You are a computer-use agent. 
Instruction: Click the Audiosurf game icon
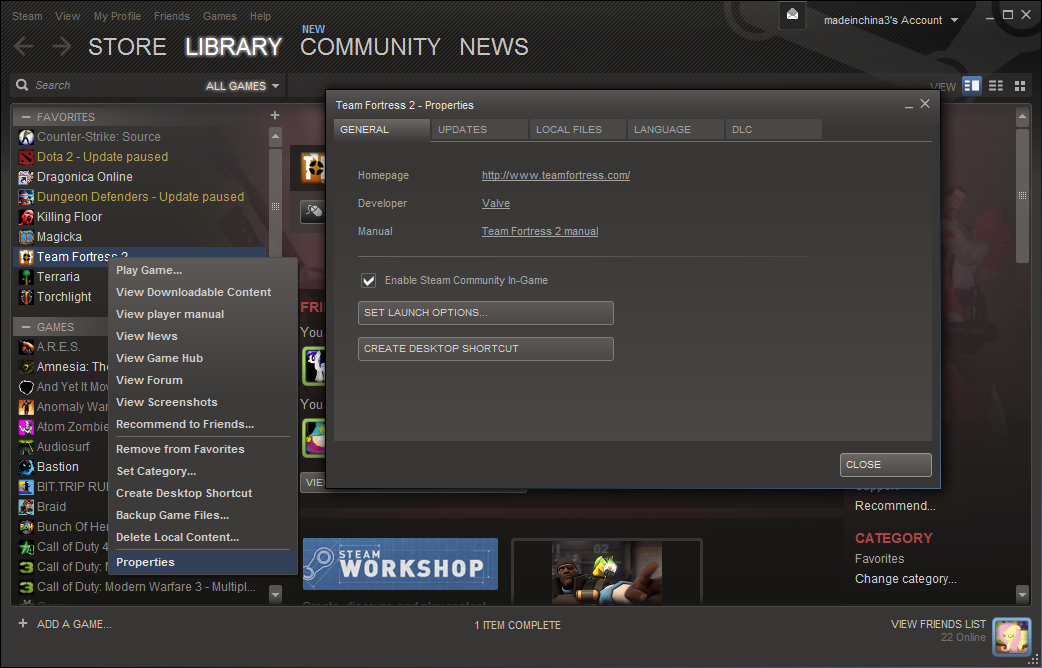(x=26, y=447)
